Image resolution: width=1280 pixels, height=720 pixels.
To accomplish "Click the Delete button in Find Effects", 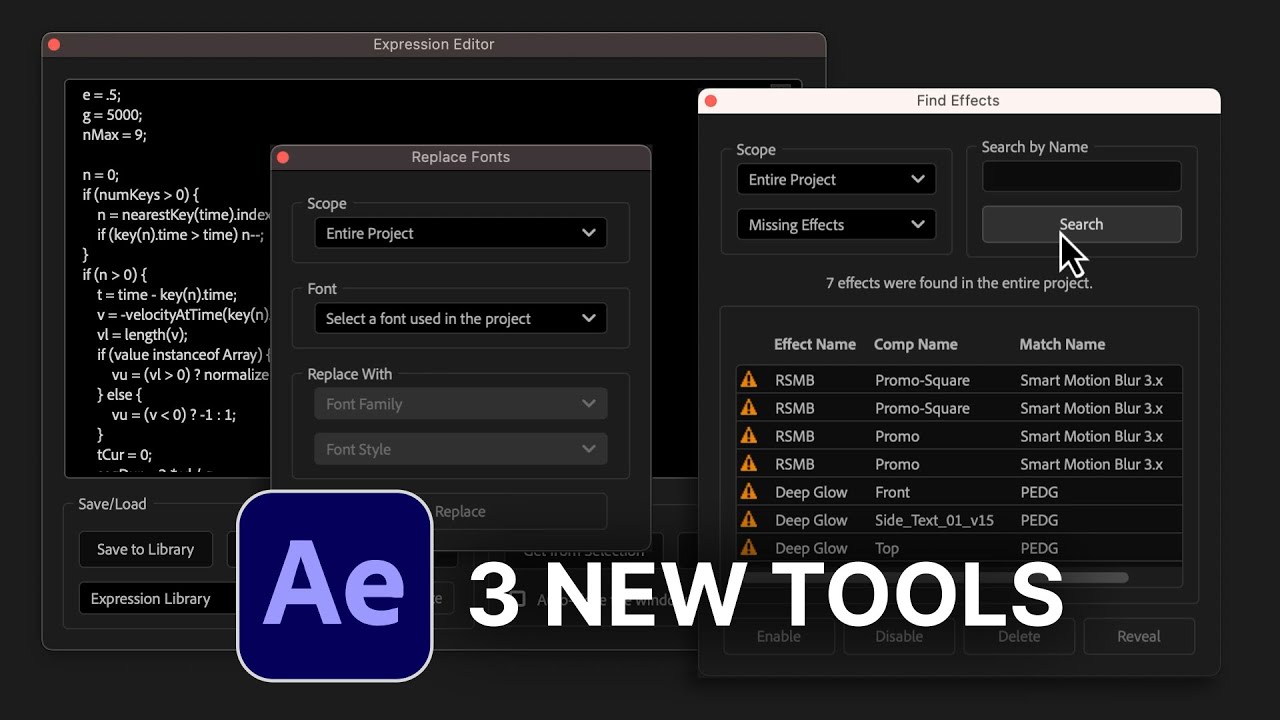I will coord(1018,636).
